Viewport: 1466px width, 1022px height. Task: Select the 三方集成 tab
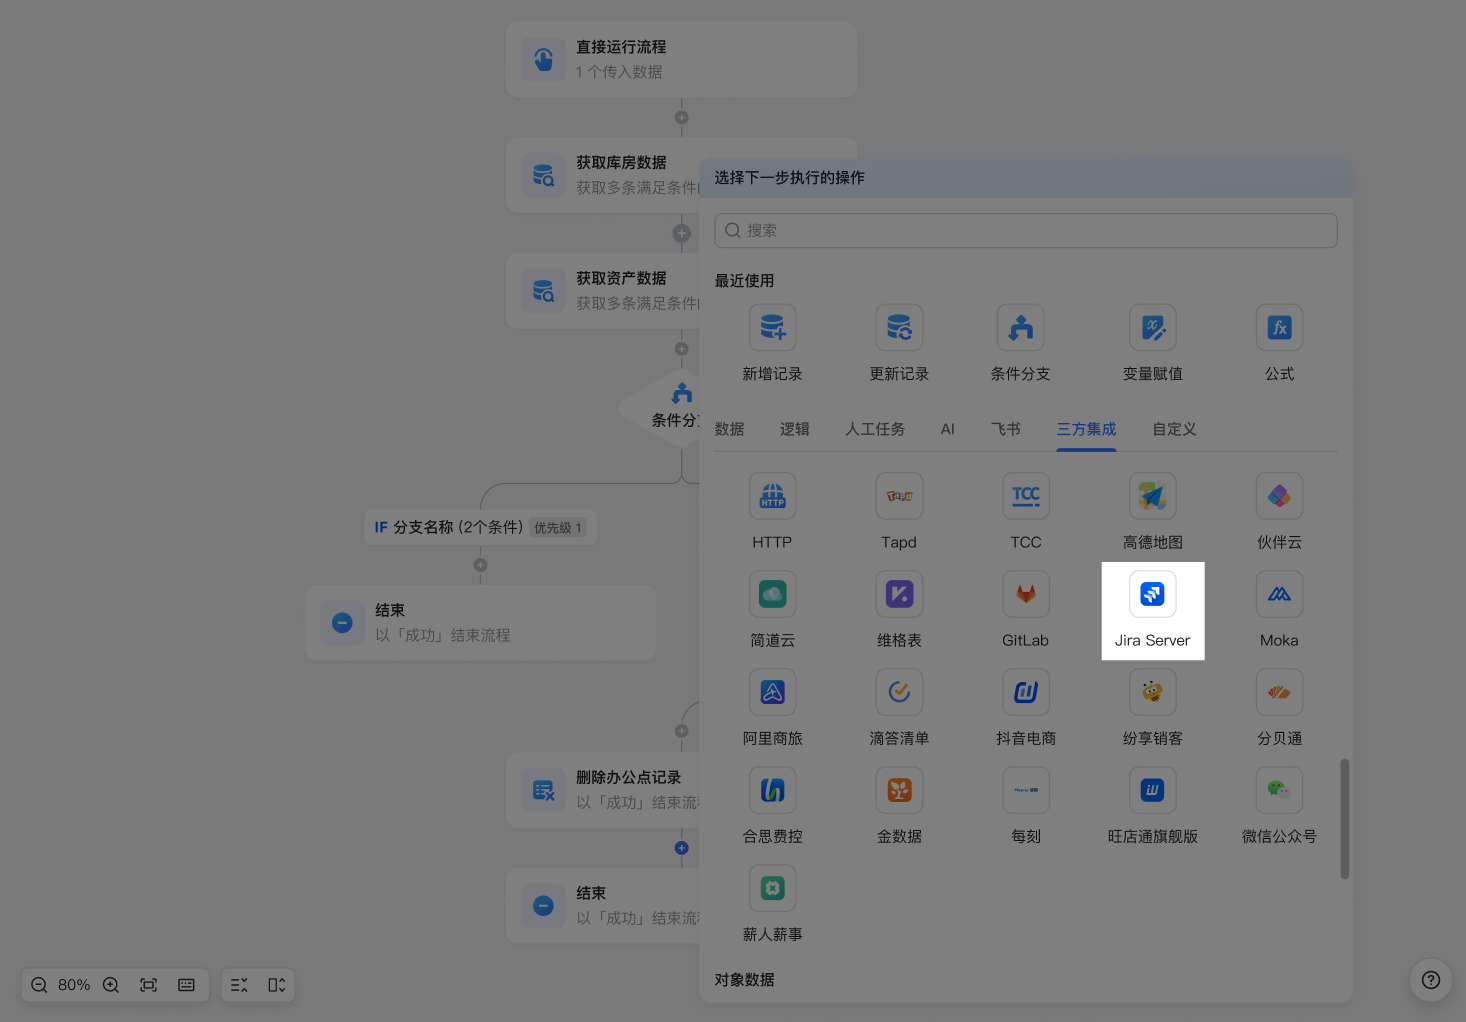point(1086,429)
